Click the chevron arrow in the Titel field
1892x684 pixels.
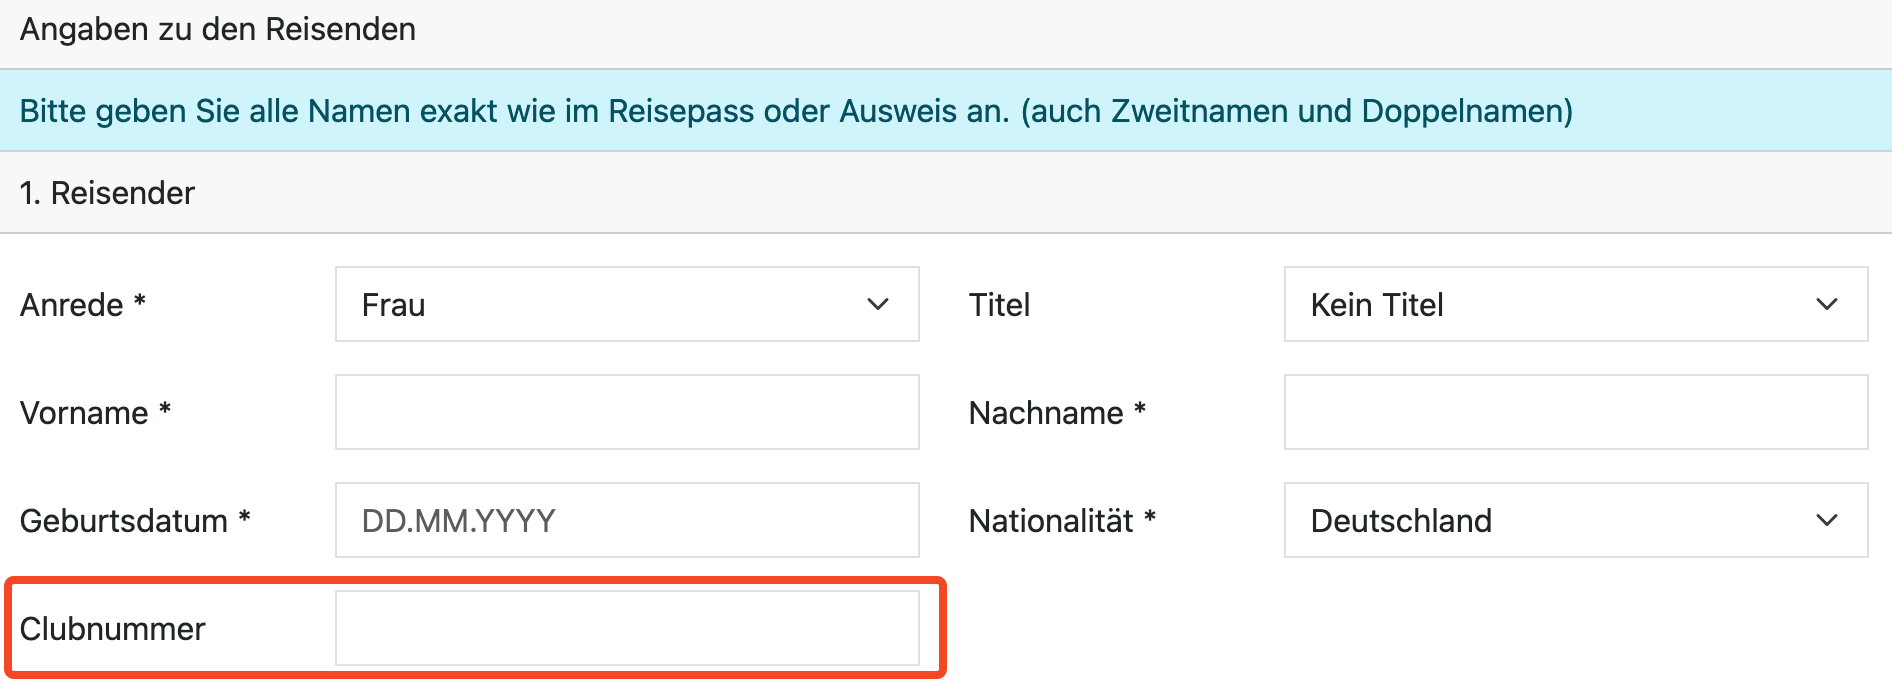(x=1827, y=304)
